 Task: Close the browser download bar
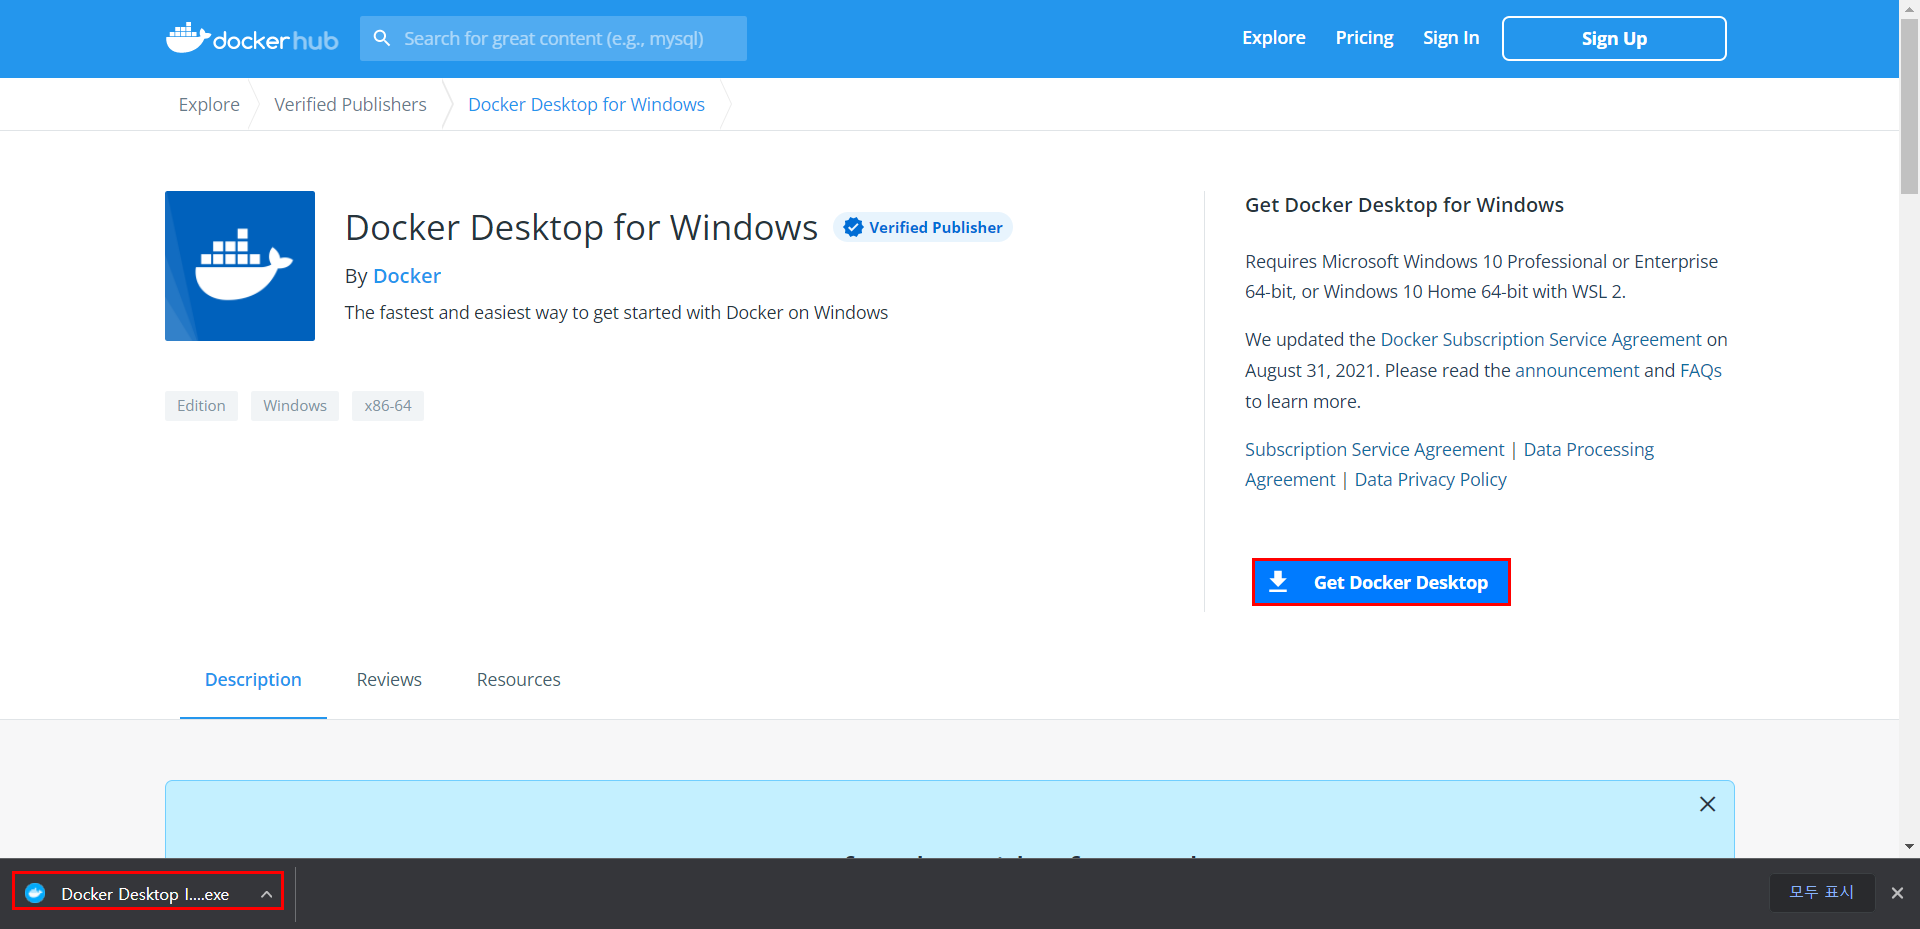(x=1897, y=893)
